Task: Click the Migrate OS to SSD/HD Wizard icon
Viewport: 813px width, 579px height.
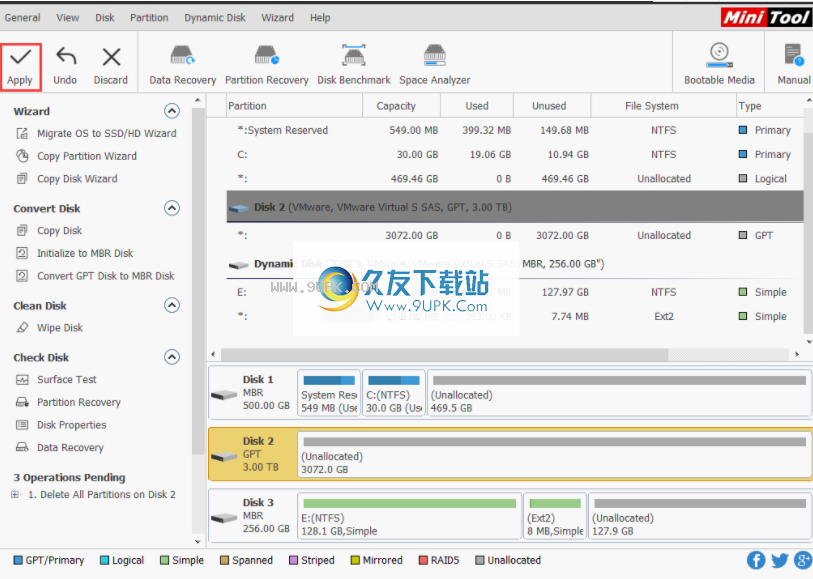Action: coord(22,134)
